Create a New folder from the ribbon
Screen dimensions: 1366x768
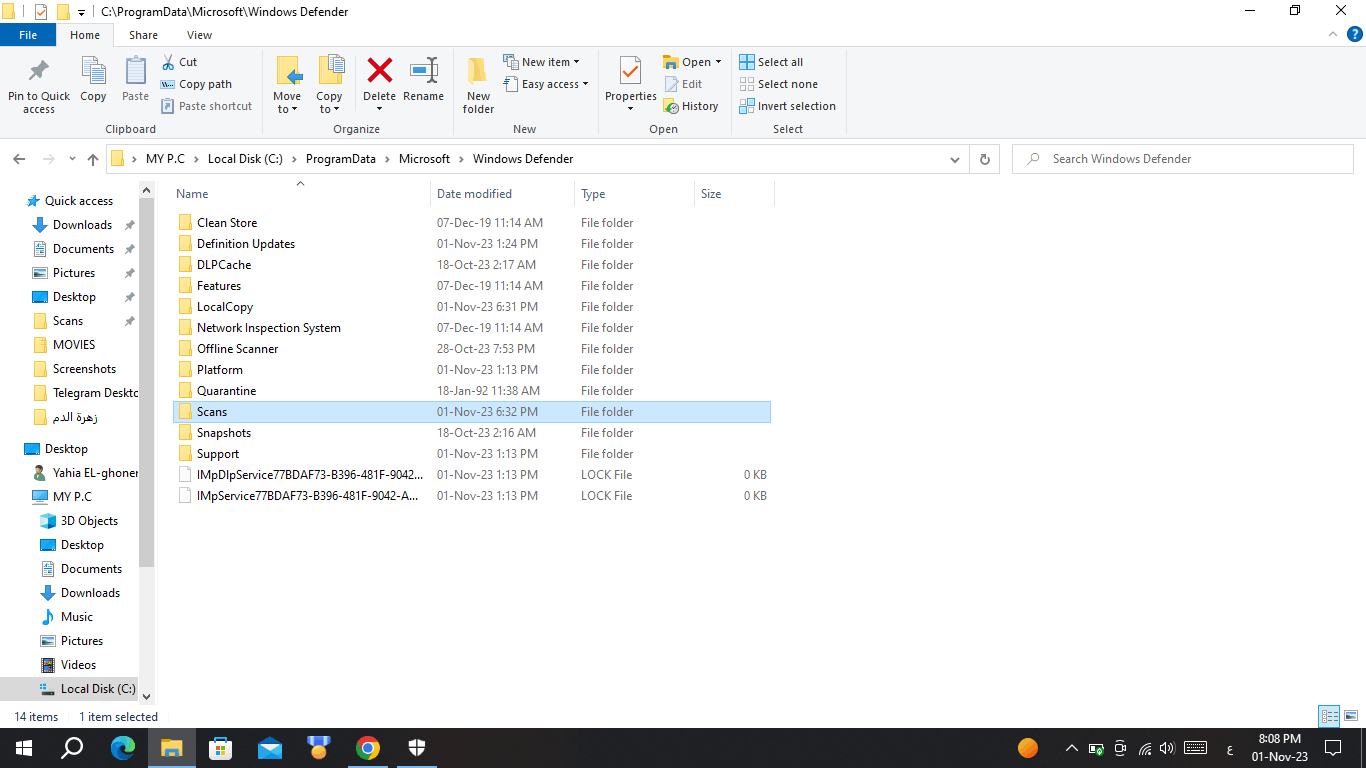(x=478, y=85)
